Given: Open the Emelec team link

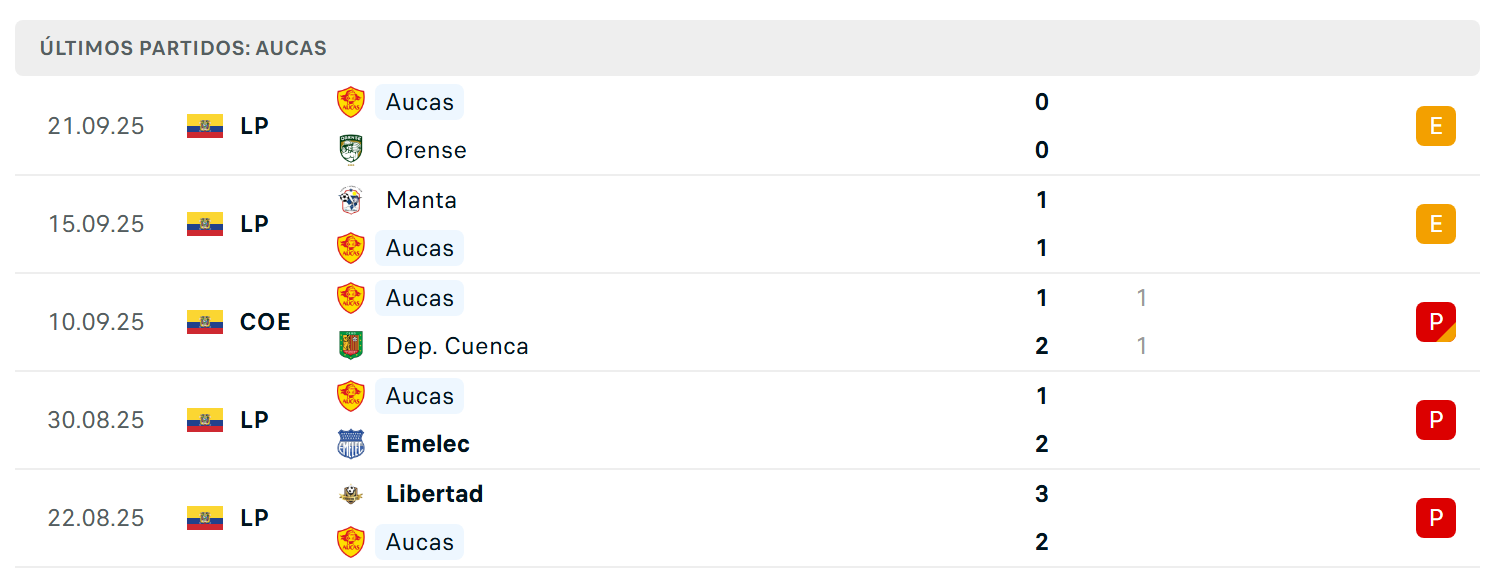Looking at the screenshot, I should click(428, 444).
